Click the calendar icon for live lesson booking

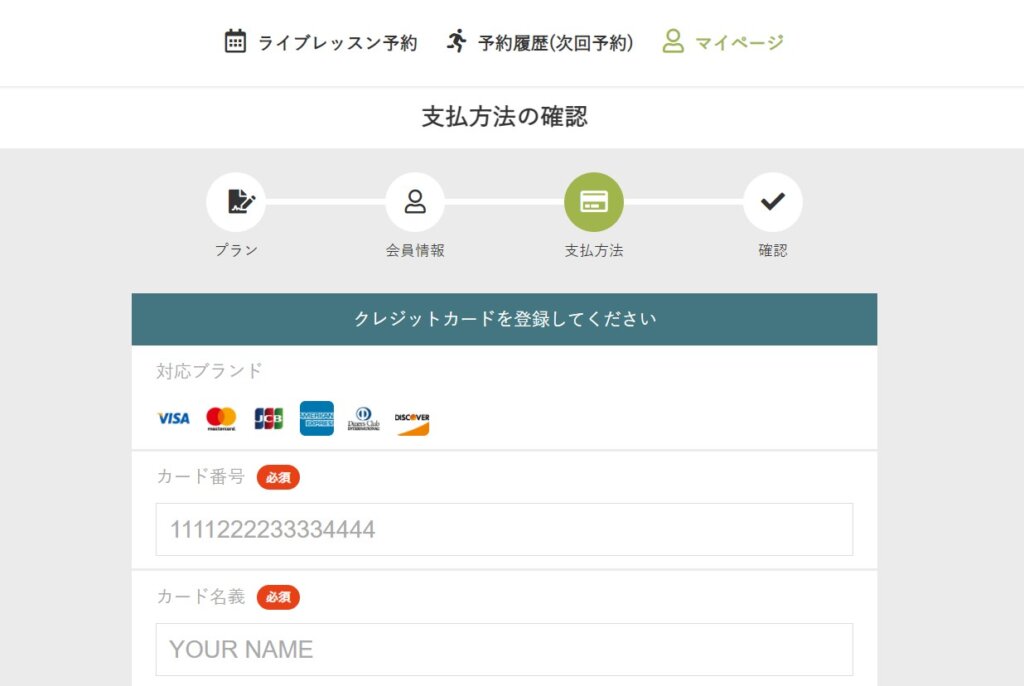coord(235,42)
